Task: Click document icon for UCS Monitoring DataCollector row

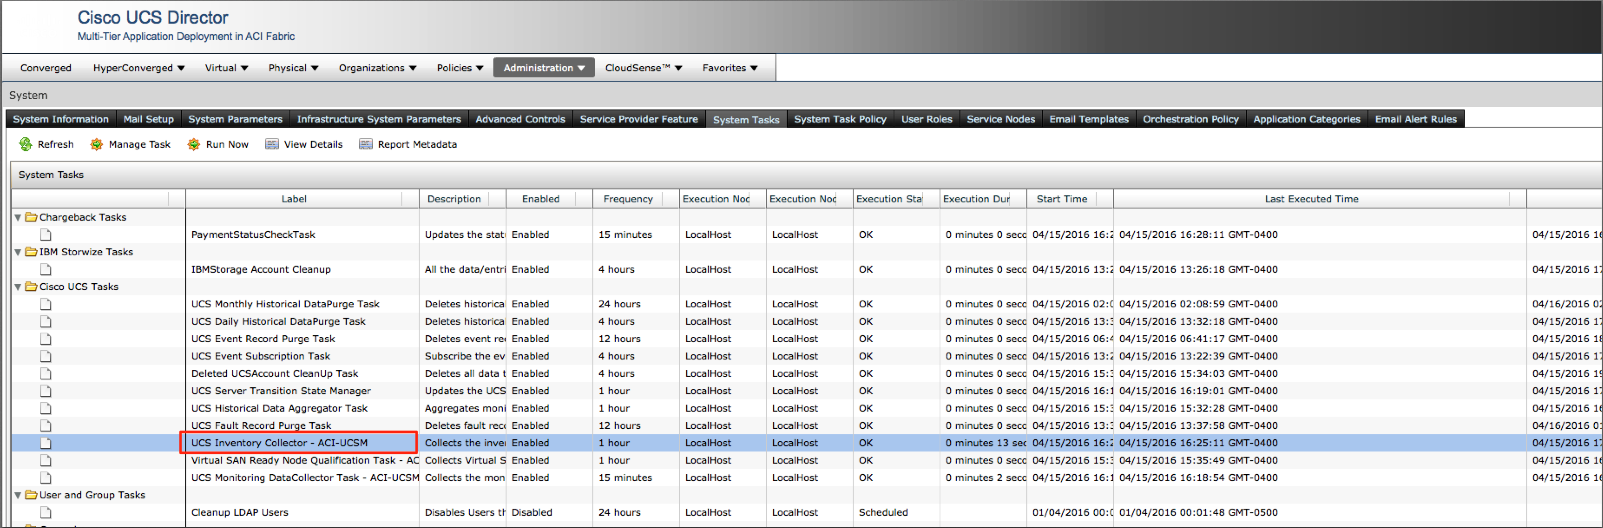Action: [46, 478]
